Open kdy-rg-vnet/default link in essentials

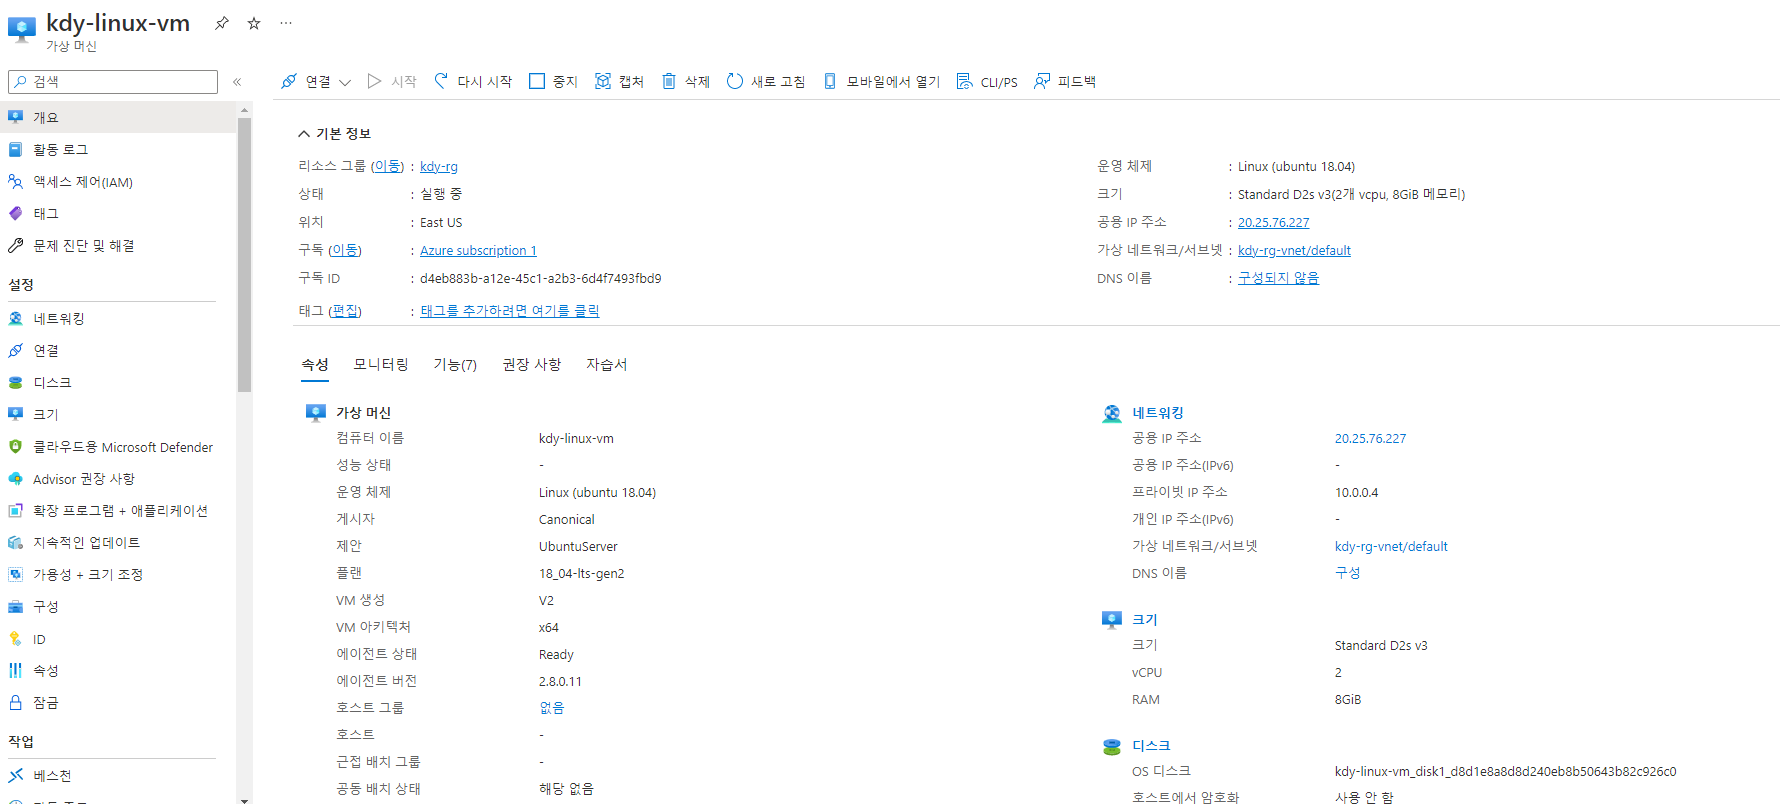pos(1294,251)
